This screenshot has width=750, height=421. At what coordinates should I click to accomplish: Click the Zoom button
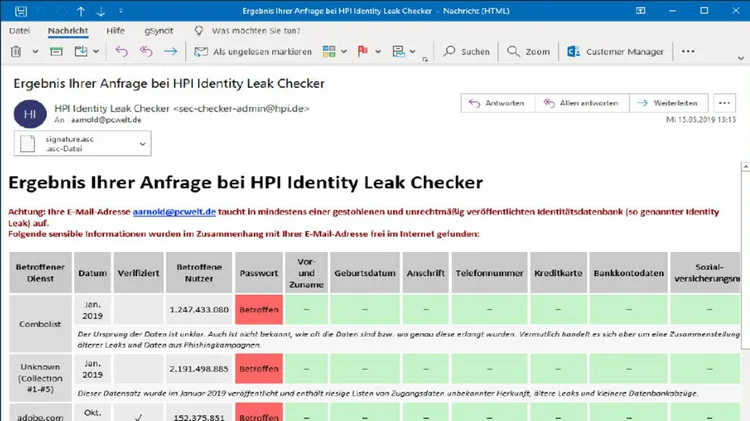(528, 51)
